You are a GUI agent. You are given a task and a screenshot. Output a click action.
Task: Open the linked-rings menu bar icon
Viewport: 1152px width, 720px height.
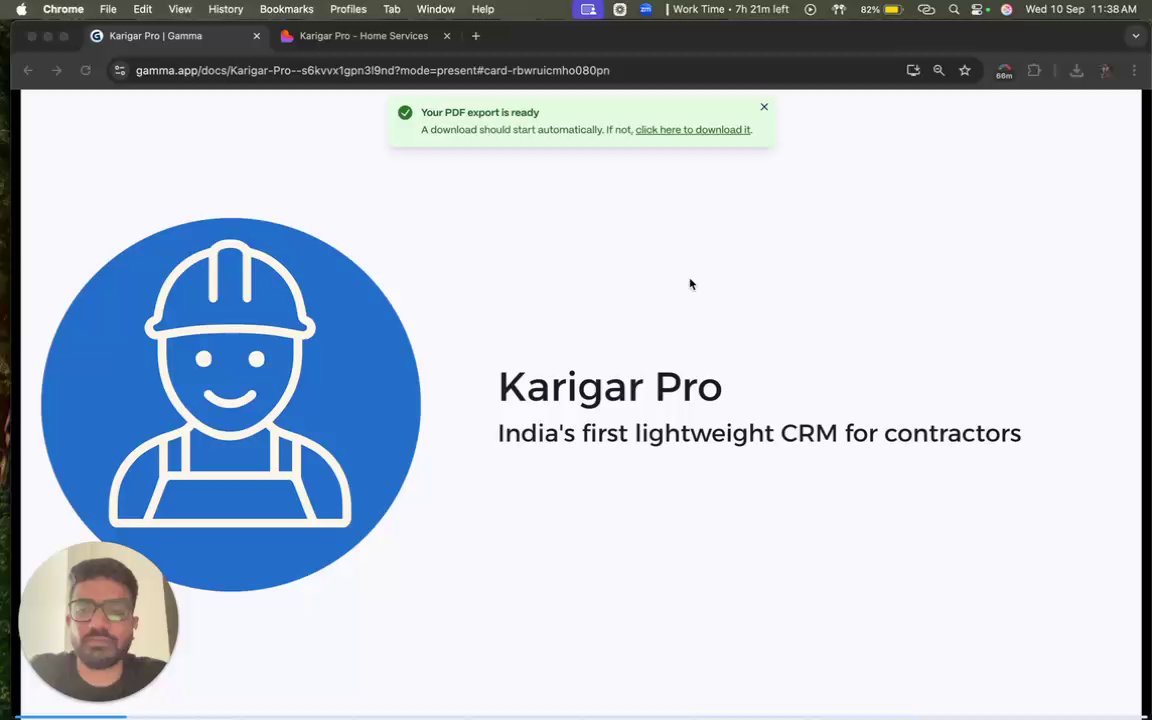tap(926, 10)
